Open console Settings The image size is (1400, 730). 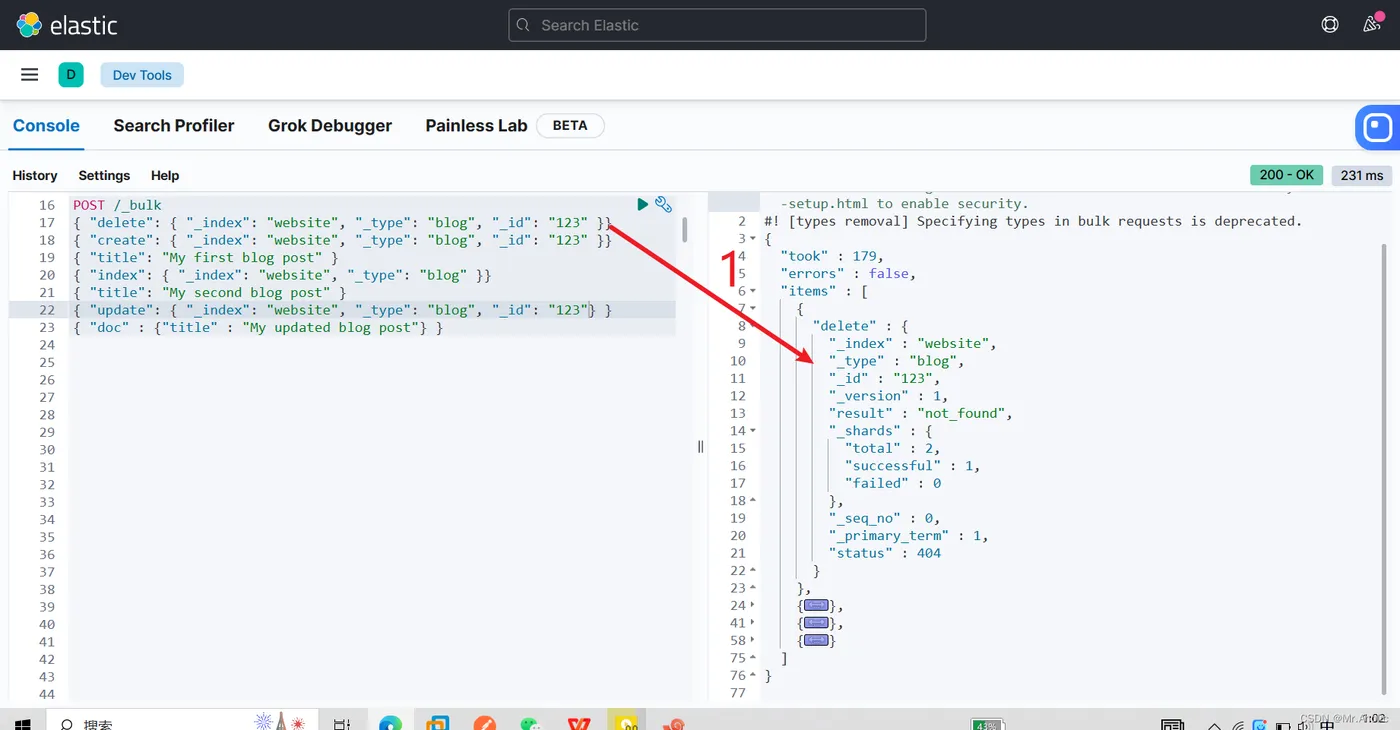pos(104,175)
